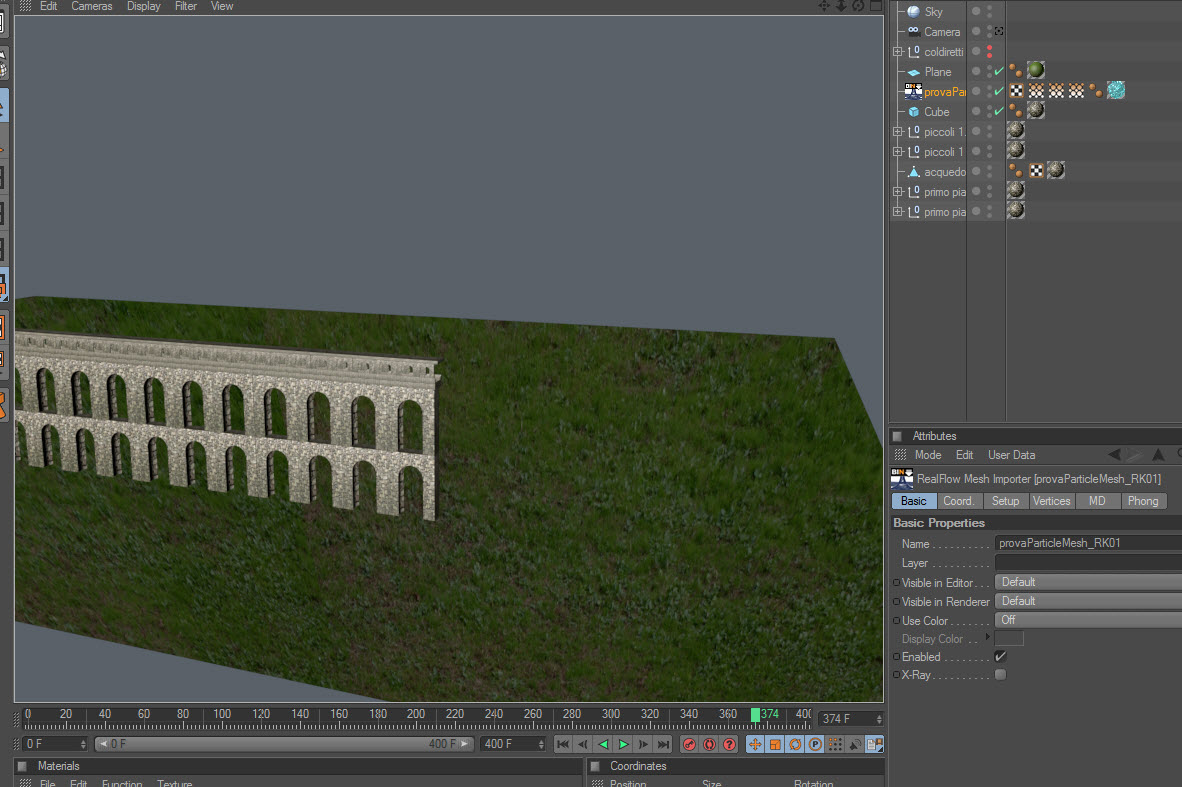Step to next frame button
Viewport: 1182px width, 787px height.
(x=643, y=744)
